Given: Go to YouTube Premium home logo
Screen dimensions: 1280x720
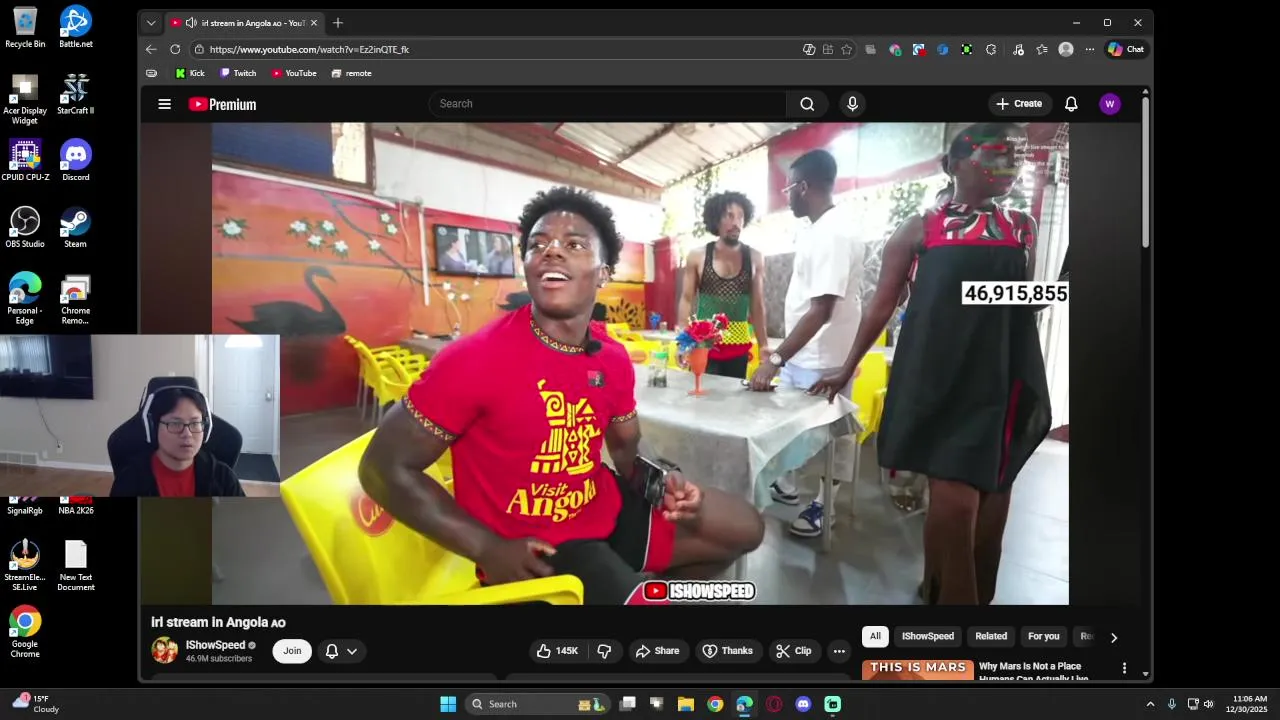Looking at the screenshot, I should click(222, 104).
